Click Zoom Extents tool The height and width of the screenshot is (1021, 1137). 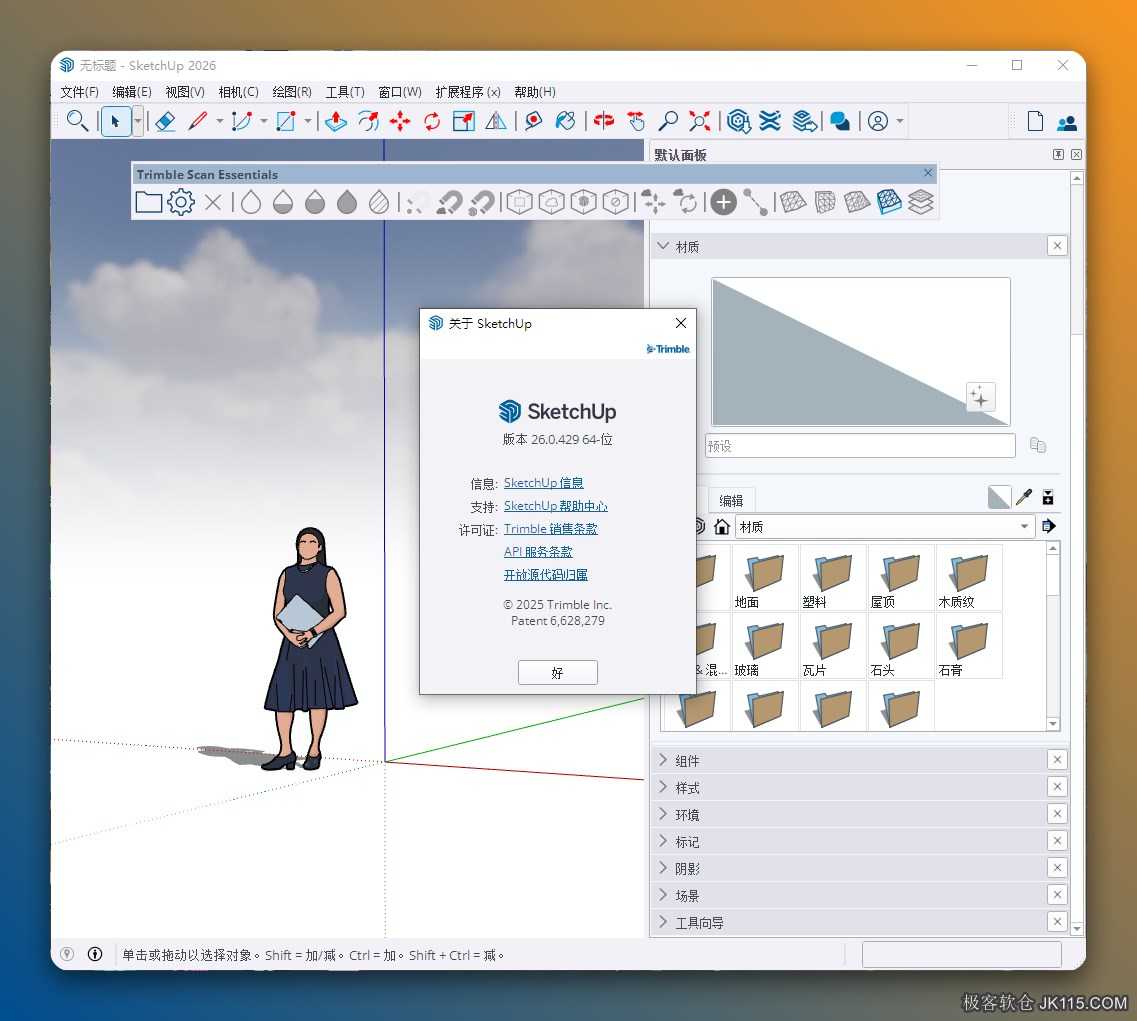700,121
